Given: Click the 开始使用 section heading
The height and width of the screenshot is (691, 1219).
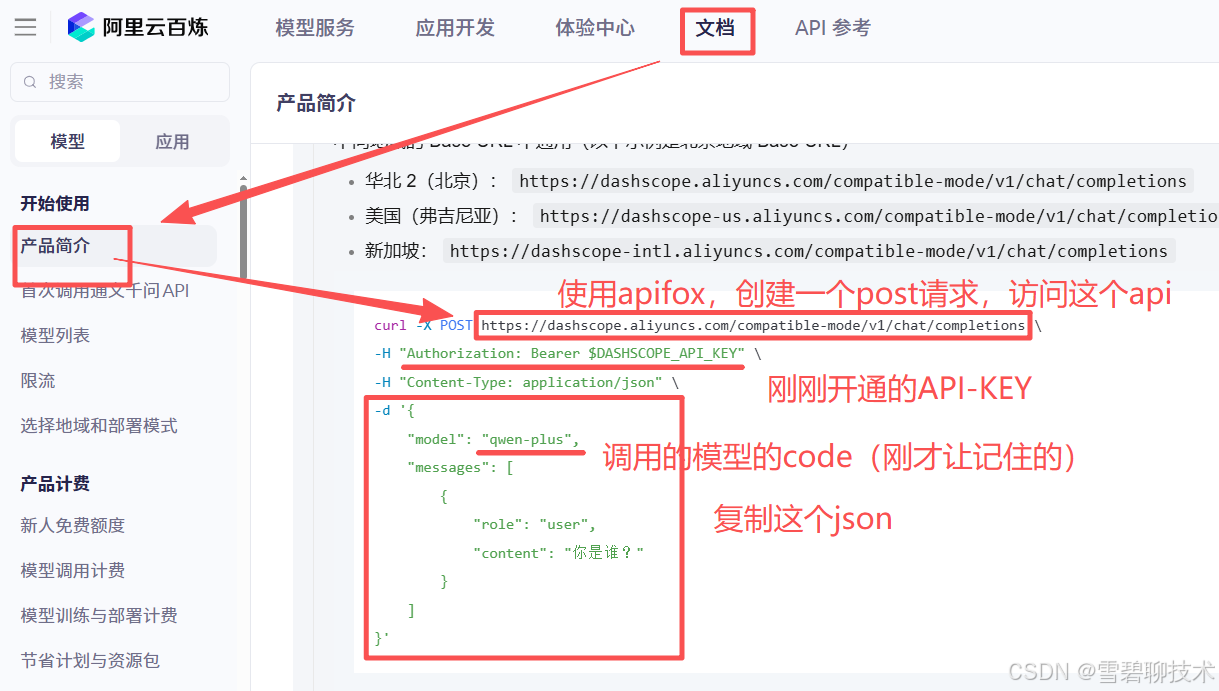Looking at the screenshot, I should [55, 204].
